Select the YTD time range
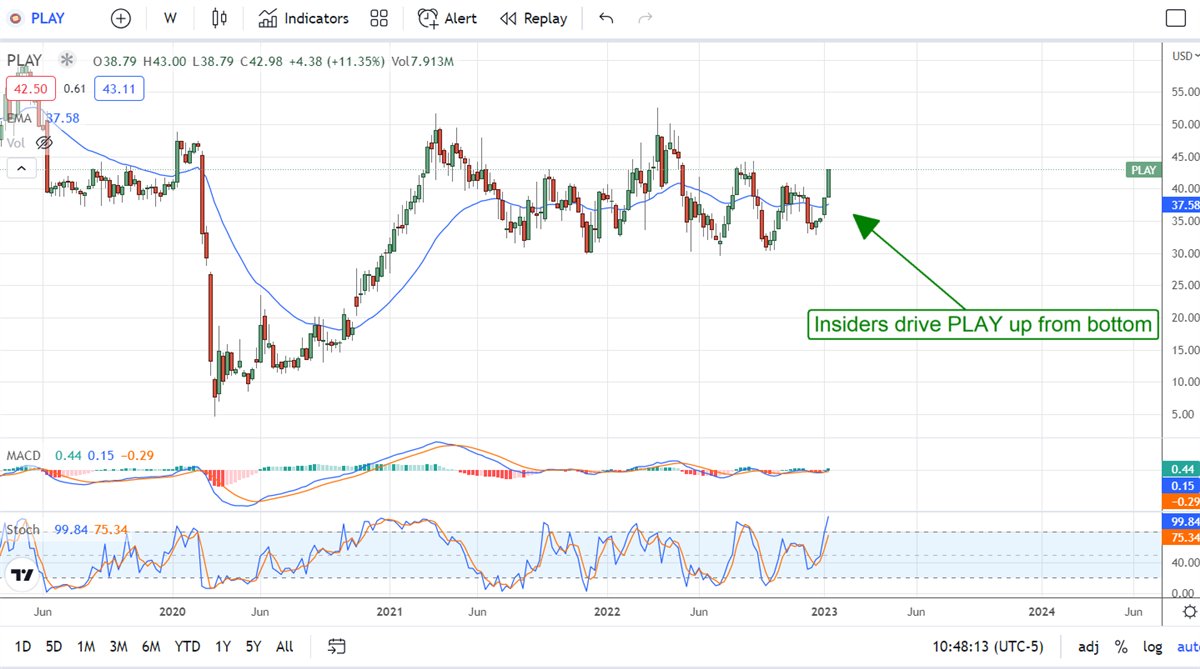 (x=187, y=647)
